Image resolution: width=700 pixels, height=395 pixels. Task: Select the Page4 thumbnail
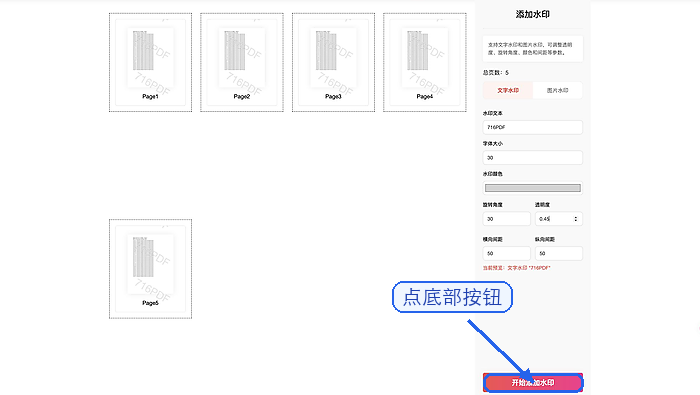click(x=425, y=62)
